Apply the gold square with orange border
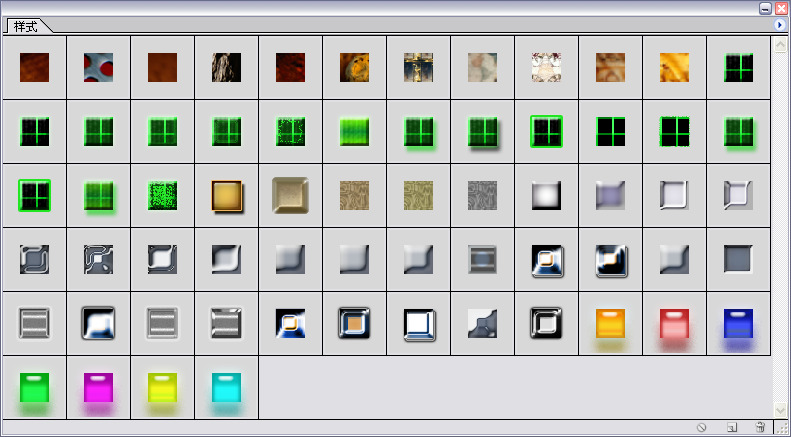 click(x=227, y=196)
